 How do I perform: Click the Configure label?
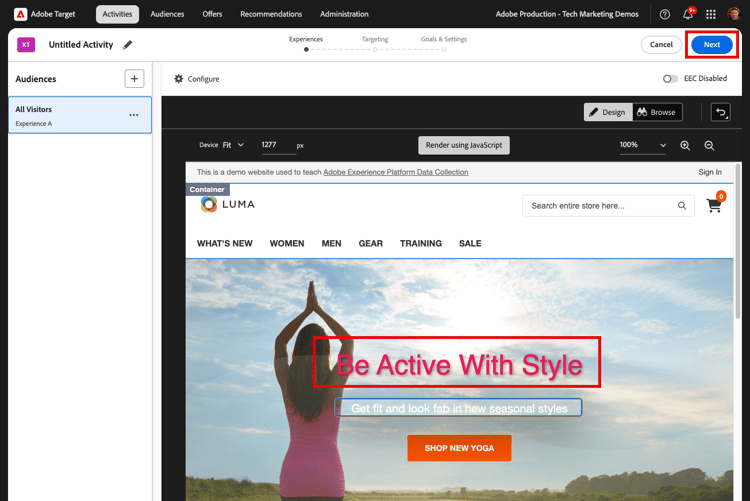tap(203, 79)
